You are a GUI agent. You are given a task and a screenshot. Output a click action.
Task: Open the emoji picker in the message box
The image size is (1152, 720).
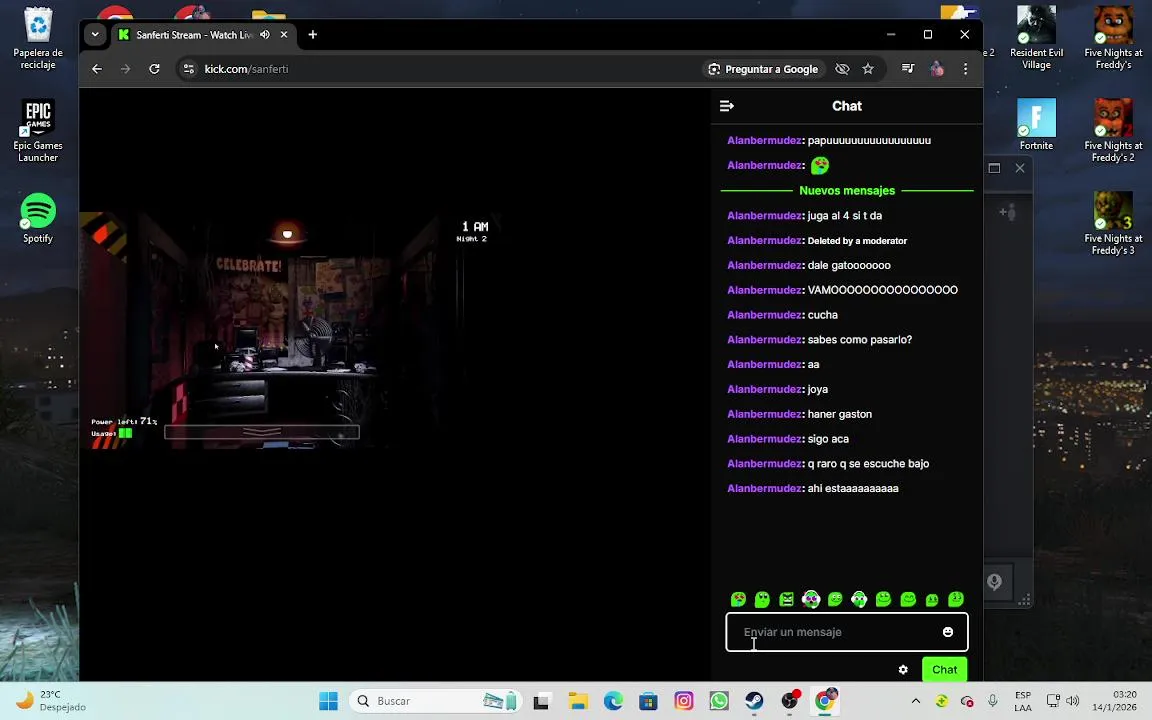click(x=948, y=632)
